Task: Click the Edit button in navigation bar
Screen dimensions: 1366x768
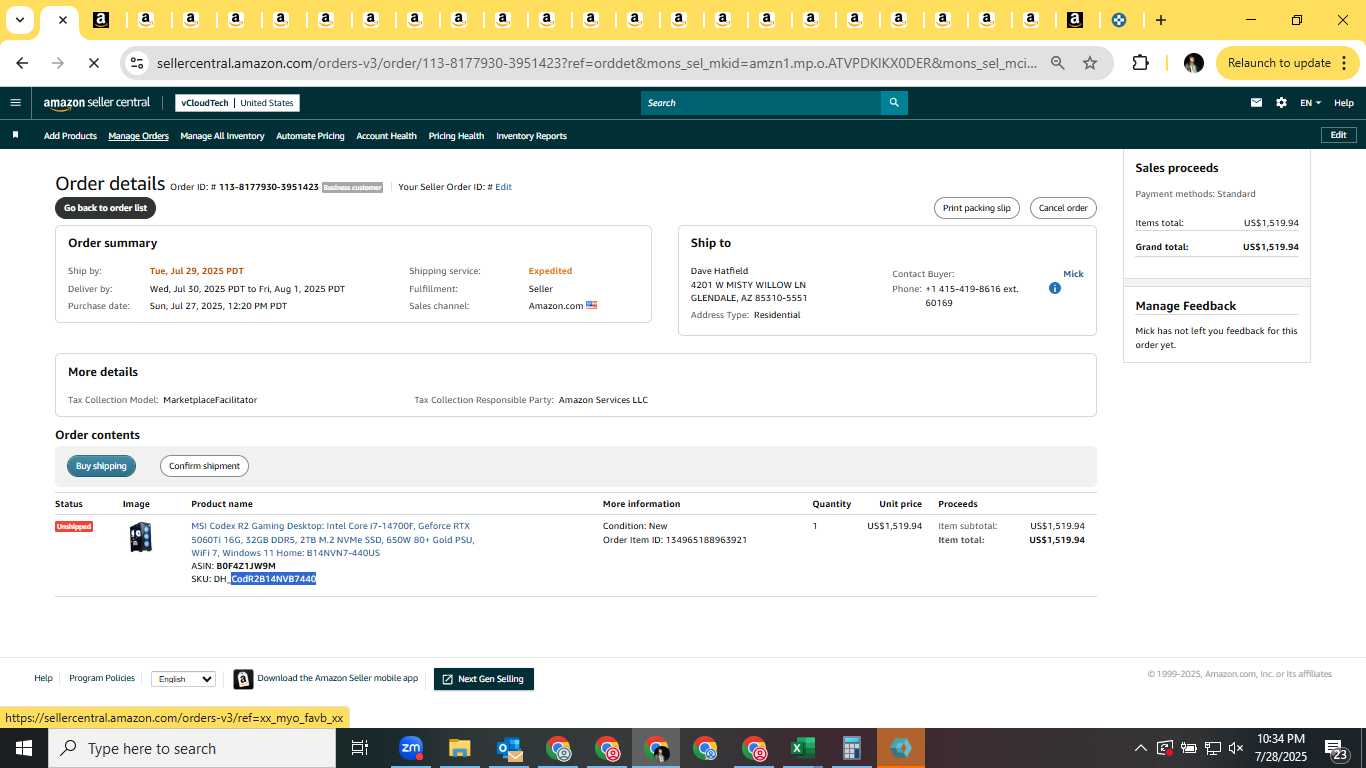Action: 1338,135
